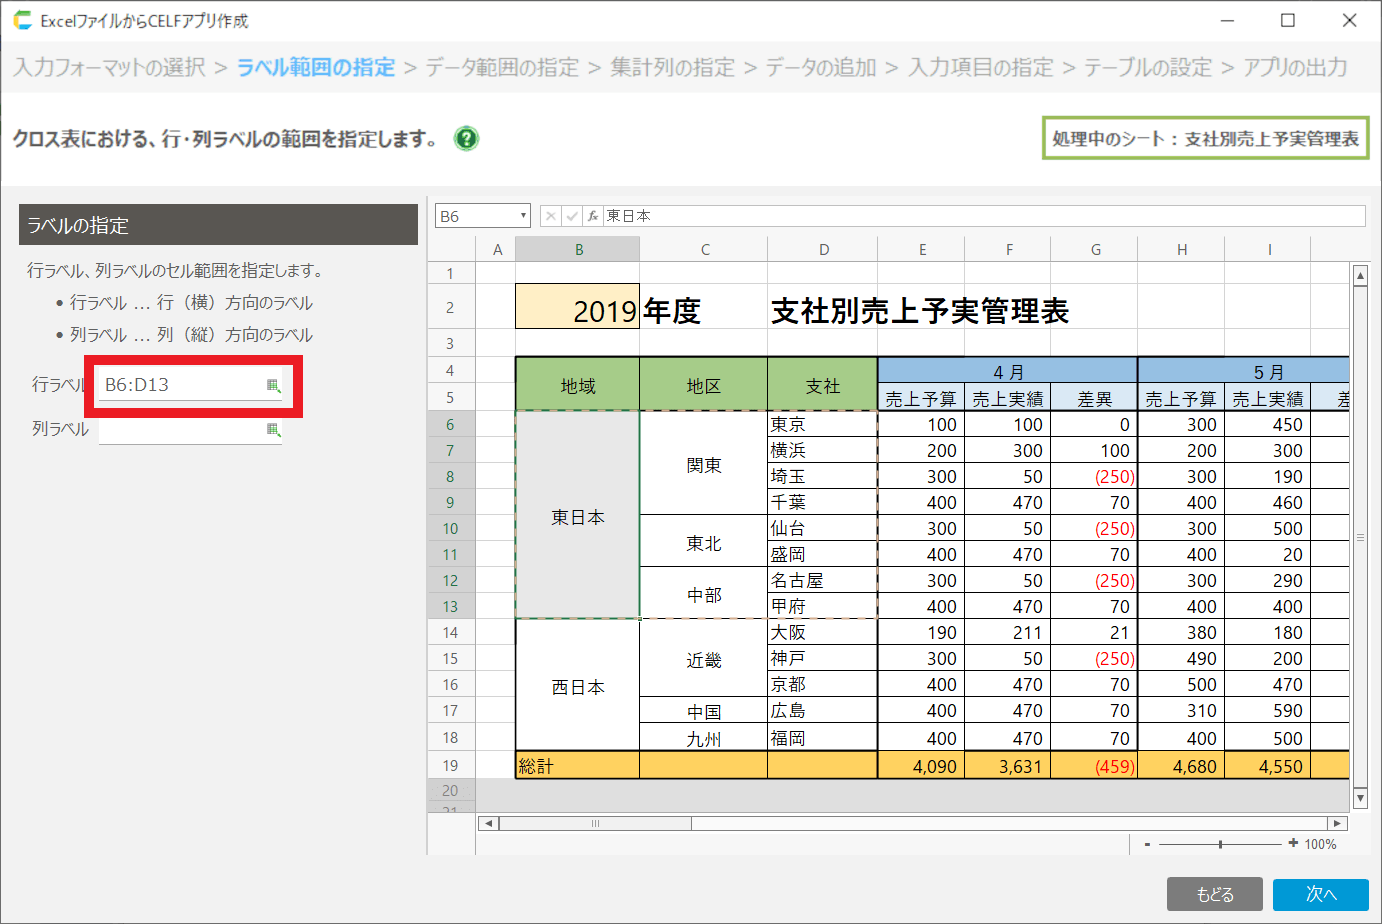Go to 入力フォーマットの選択 step in breadcrumb

110,68
